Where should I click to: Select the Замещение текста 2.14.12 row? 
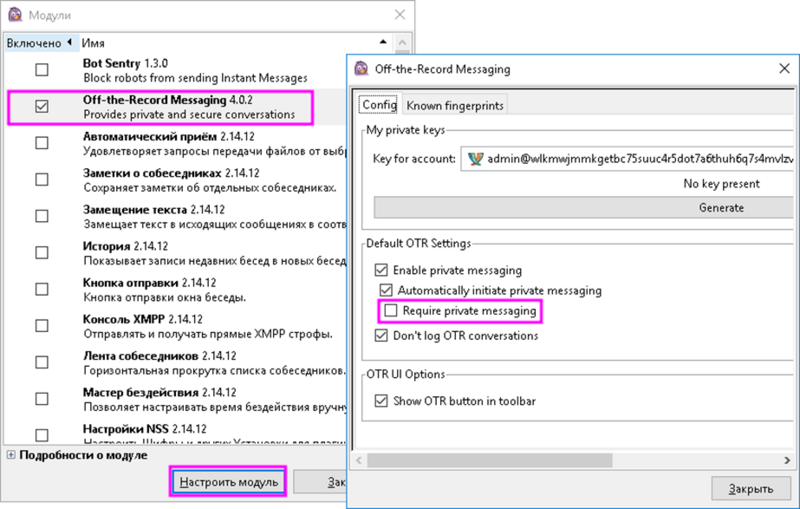pos(174,217)
